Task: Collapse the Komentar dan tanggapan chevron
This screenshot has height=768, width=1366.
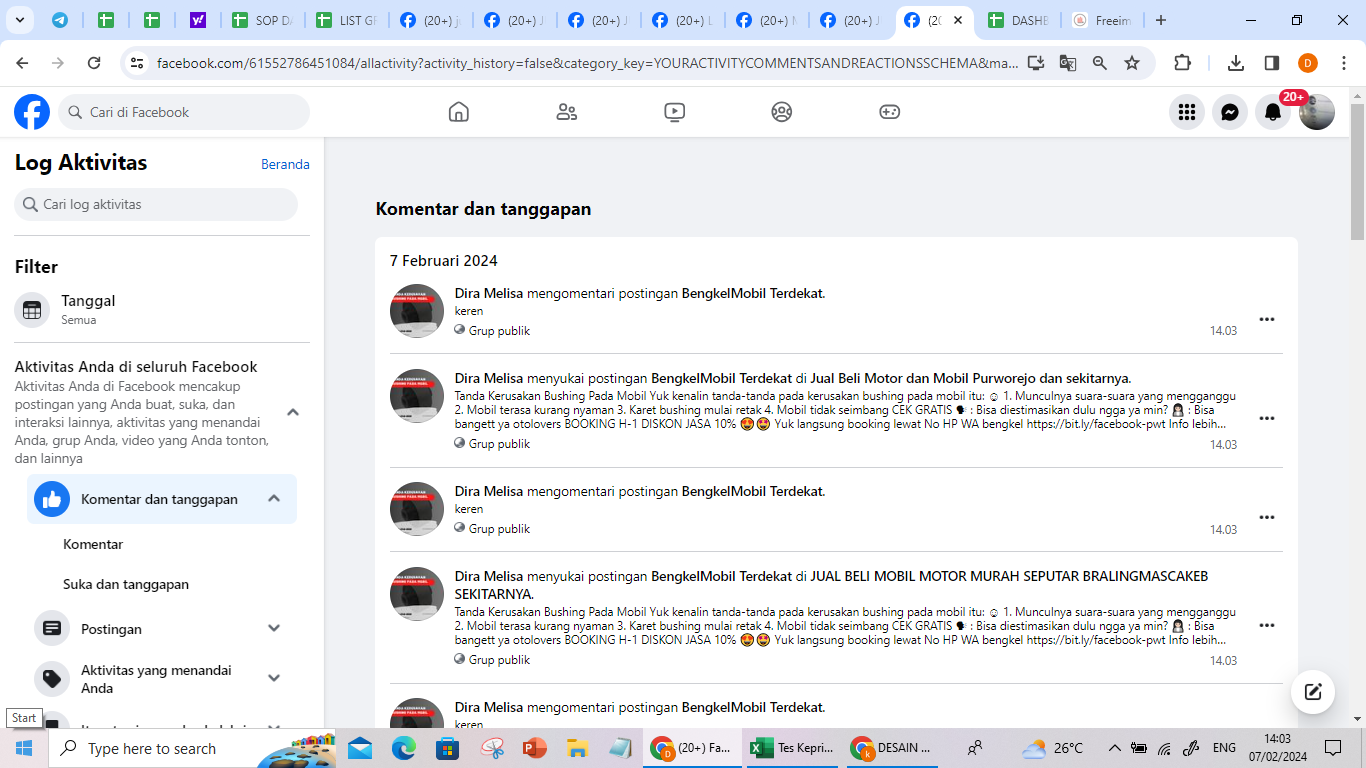Action: tap(274, 499)
